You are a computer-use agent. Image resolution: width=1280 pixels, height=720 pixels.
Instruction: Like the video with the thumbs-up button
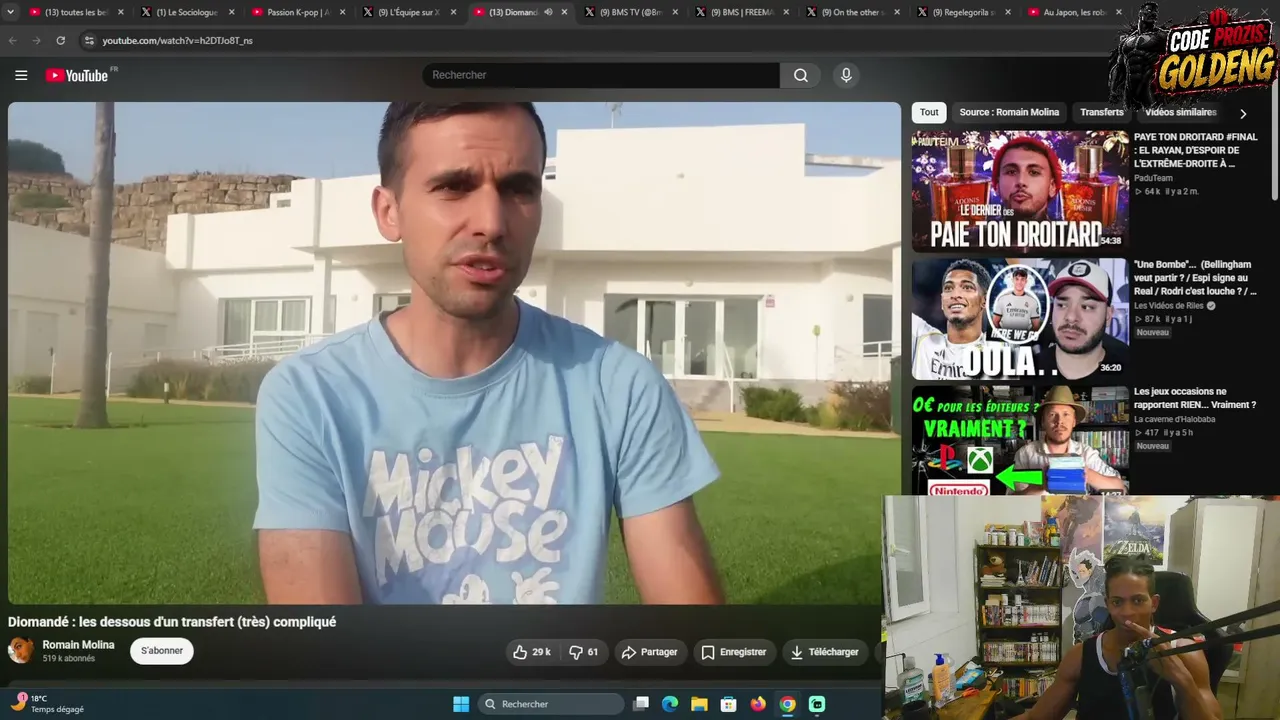pyautogui.click(x=532, y=652)
